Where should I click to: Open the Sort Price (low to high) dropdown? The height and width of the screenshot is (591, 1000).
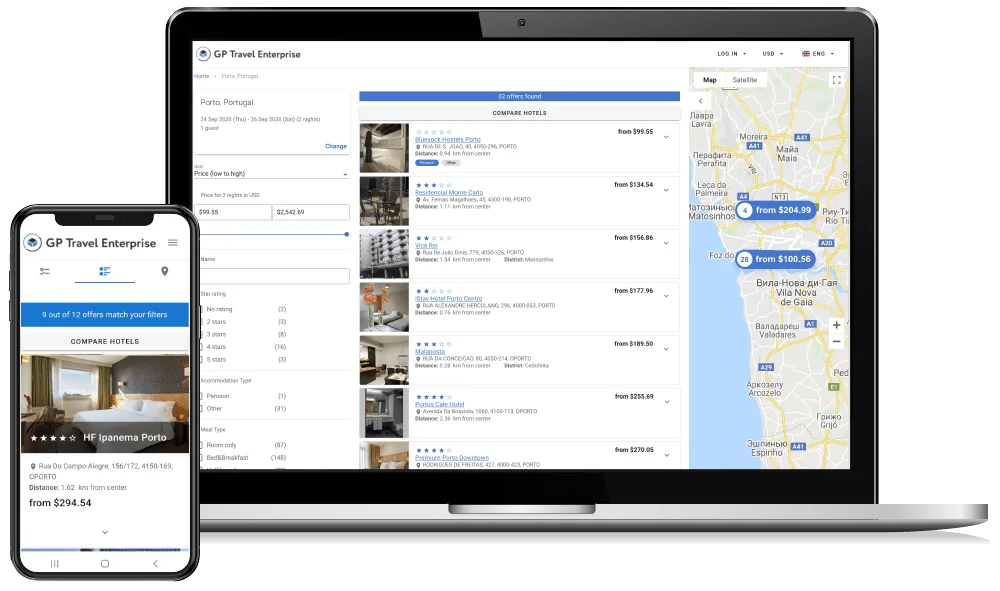click(272, 173)
